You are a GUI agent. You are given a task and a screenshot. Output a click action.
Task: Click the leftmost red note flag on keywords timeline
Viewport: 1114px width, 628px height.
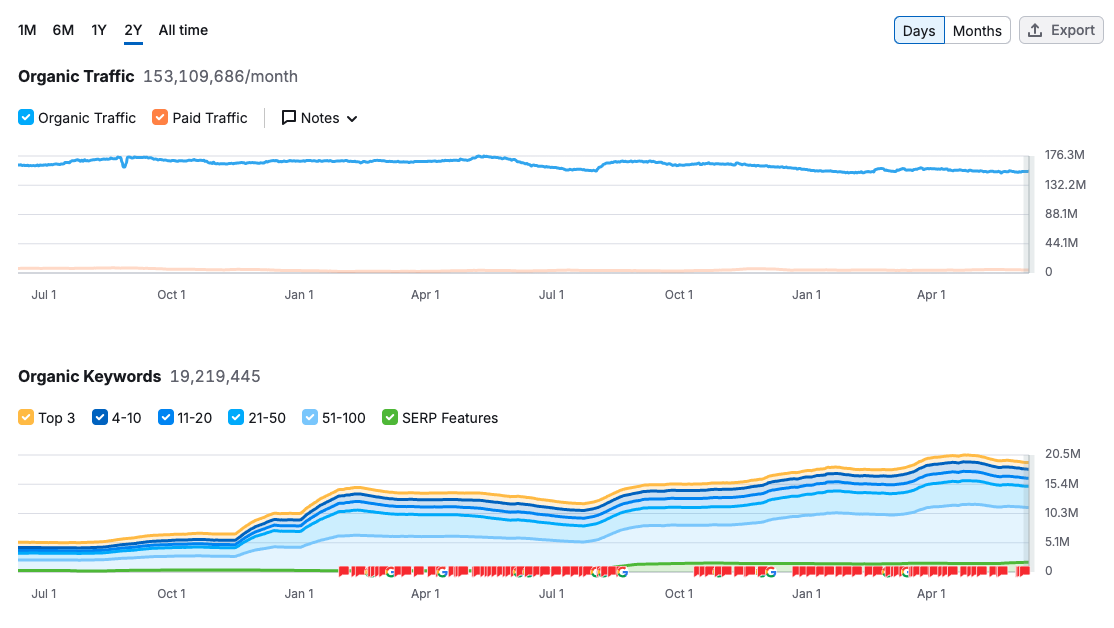pos(344,572)
